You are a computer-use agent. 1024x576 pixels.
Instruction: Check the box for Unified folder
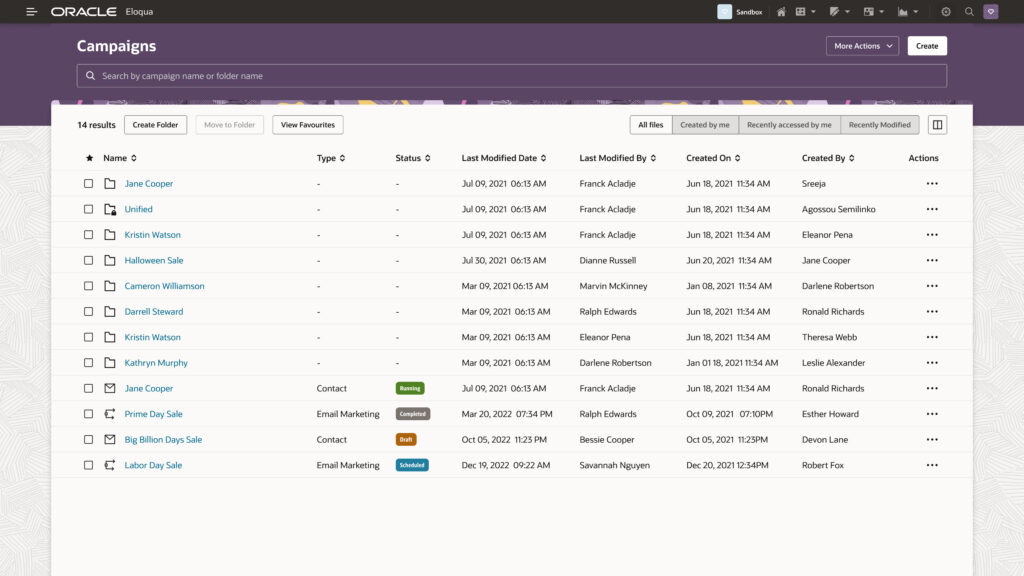click(88, 209)
